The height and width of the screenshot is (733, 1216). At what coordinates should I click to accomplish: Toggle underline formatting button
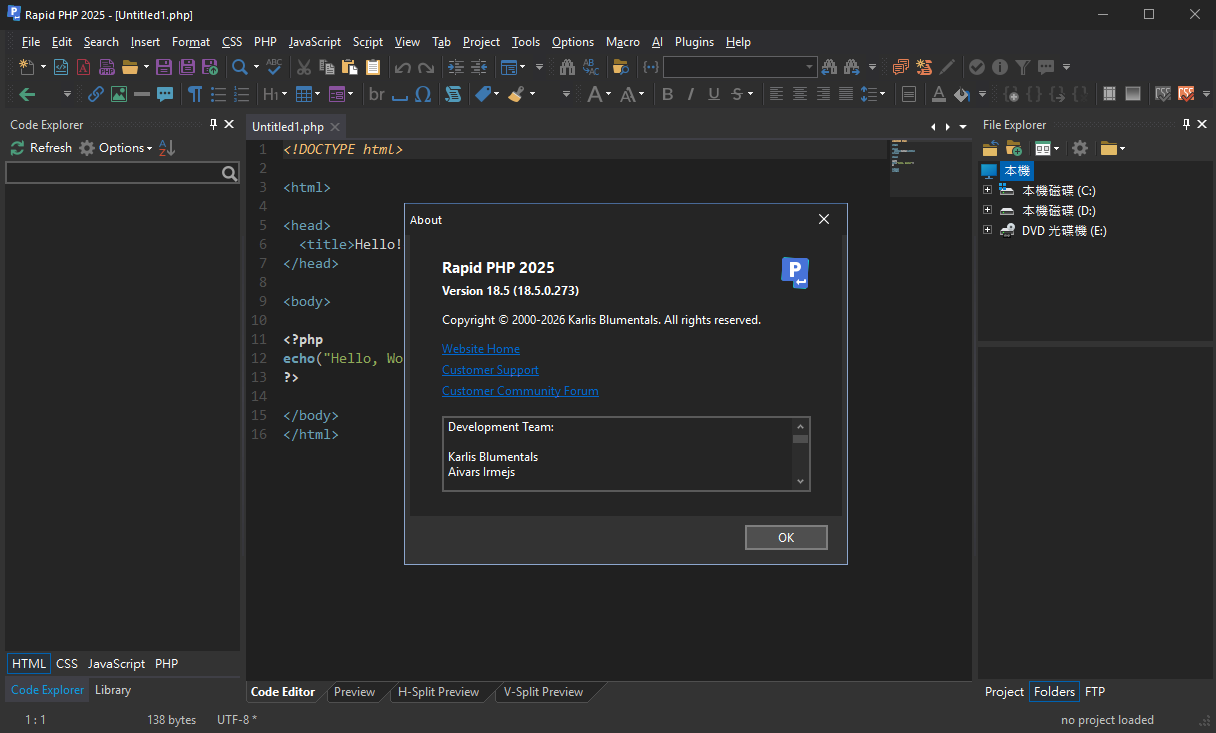(713, 94)
